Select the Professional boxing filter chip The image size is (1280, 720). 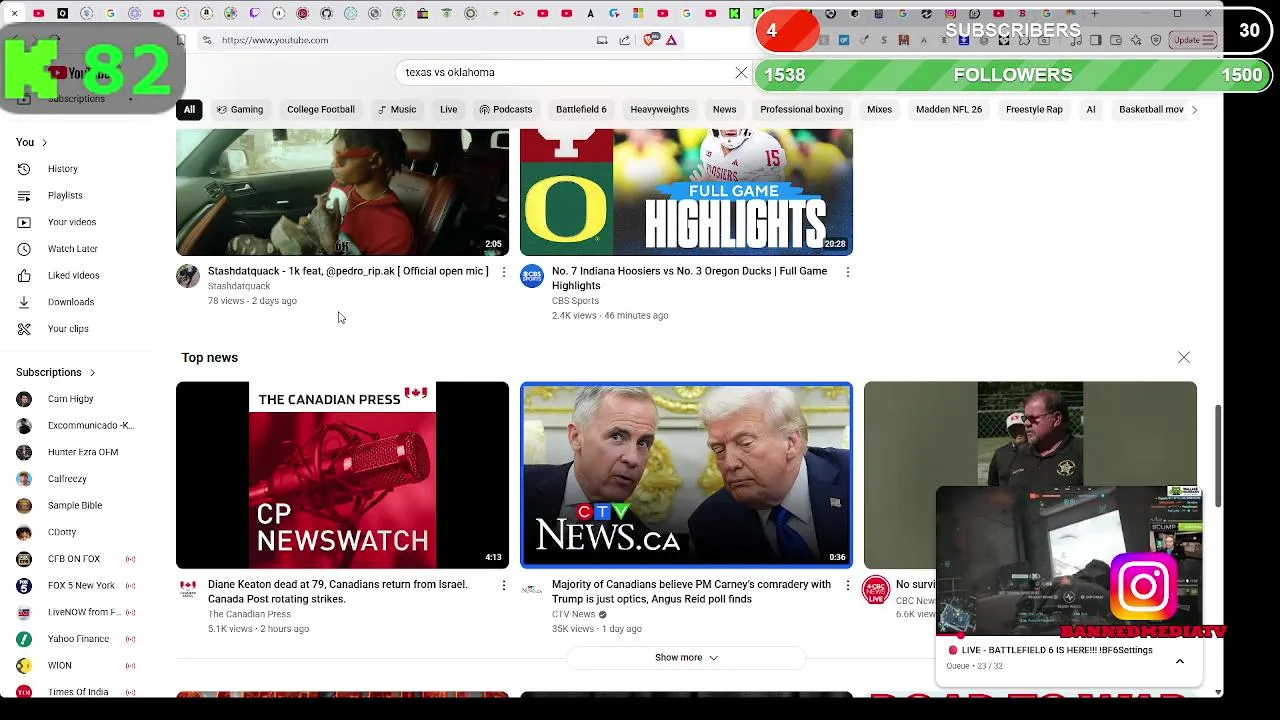point(801,109)
